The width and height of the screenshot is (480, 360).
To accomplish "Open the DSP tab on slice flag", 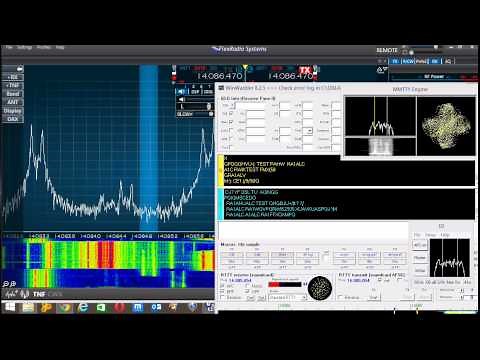I will click(x=195, y=92).
